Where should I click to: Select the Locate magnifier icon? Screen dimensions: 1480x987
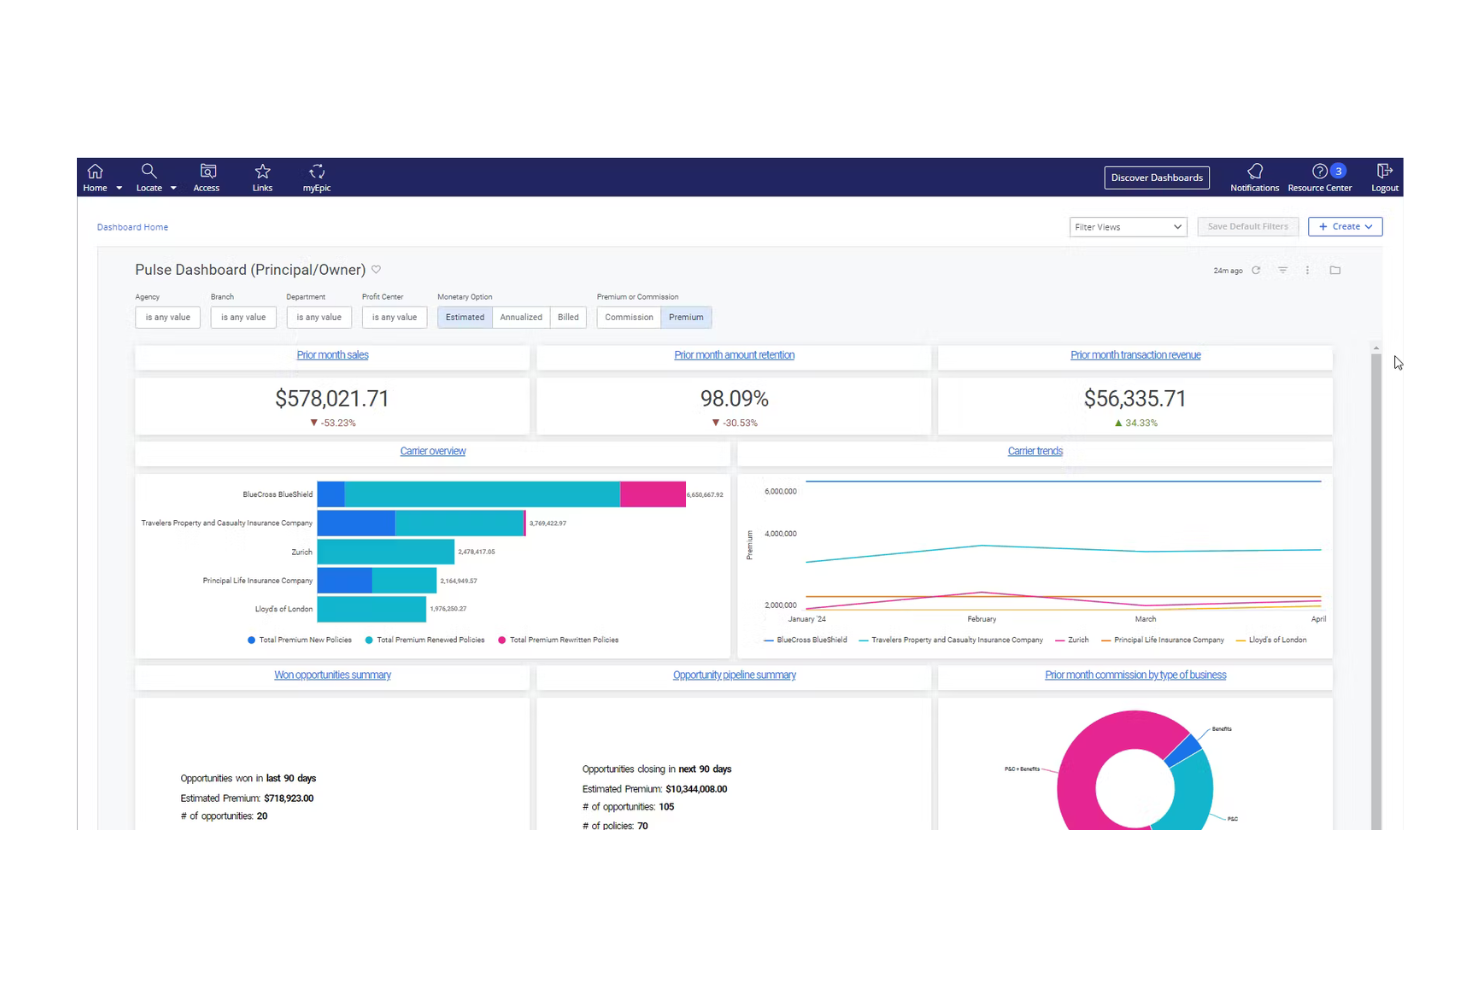tap(149, 171)
